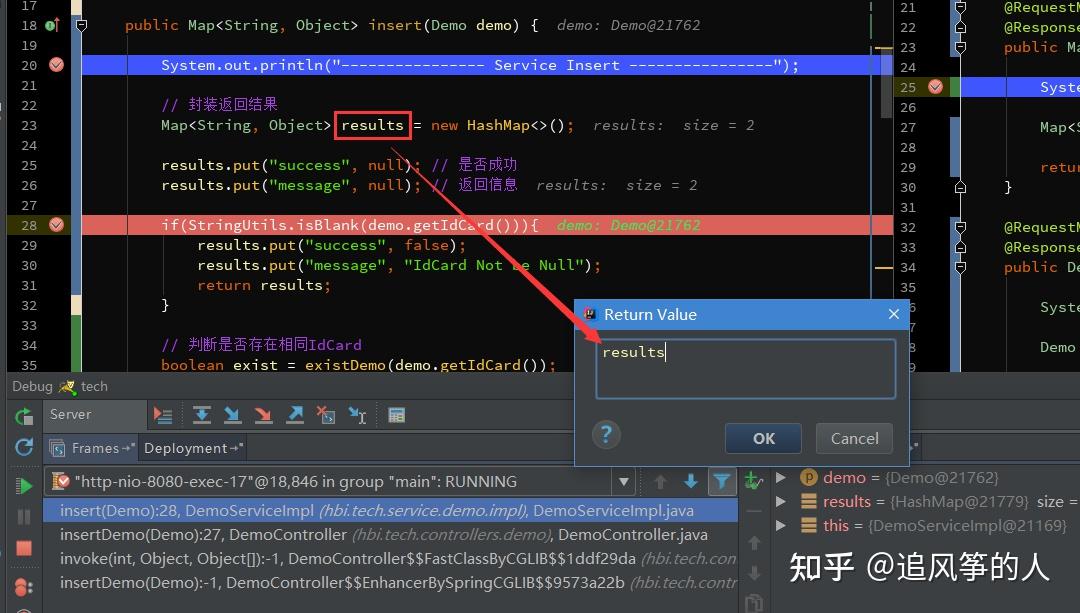
Task: Move watch up in Variables panel
Action: click(754, 543)
